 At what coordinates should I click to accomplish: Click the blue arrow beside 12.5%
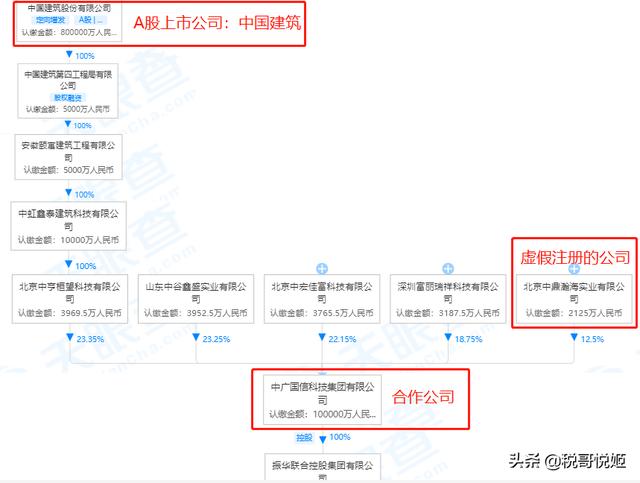click(574, 337)
